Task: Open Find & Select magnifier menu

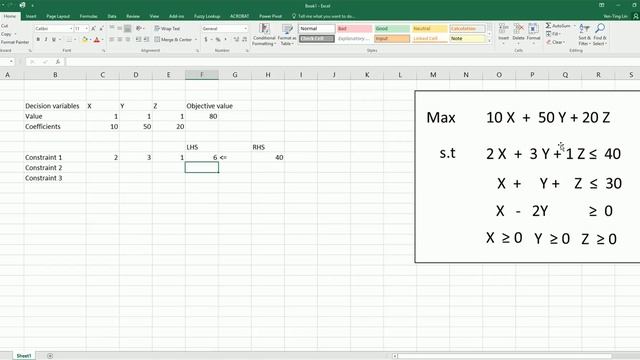Action: point(600,34)
